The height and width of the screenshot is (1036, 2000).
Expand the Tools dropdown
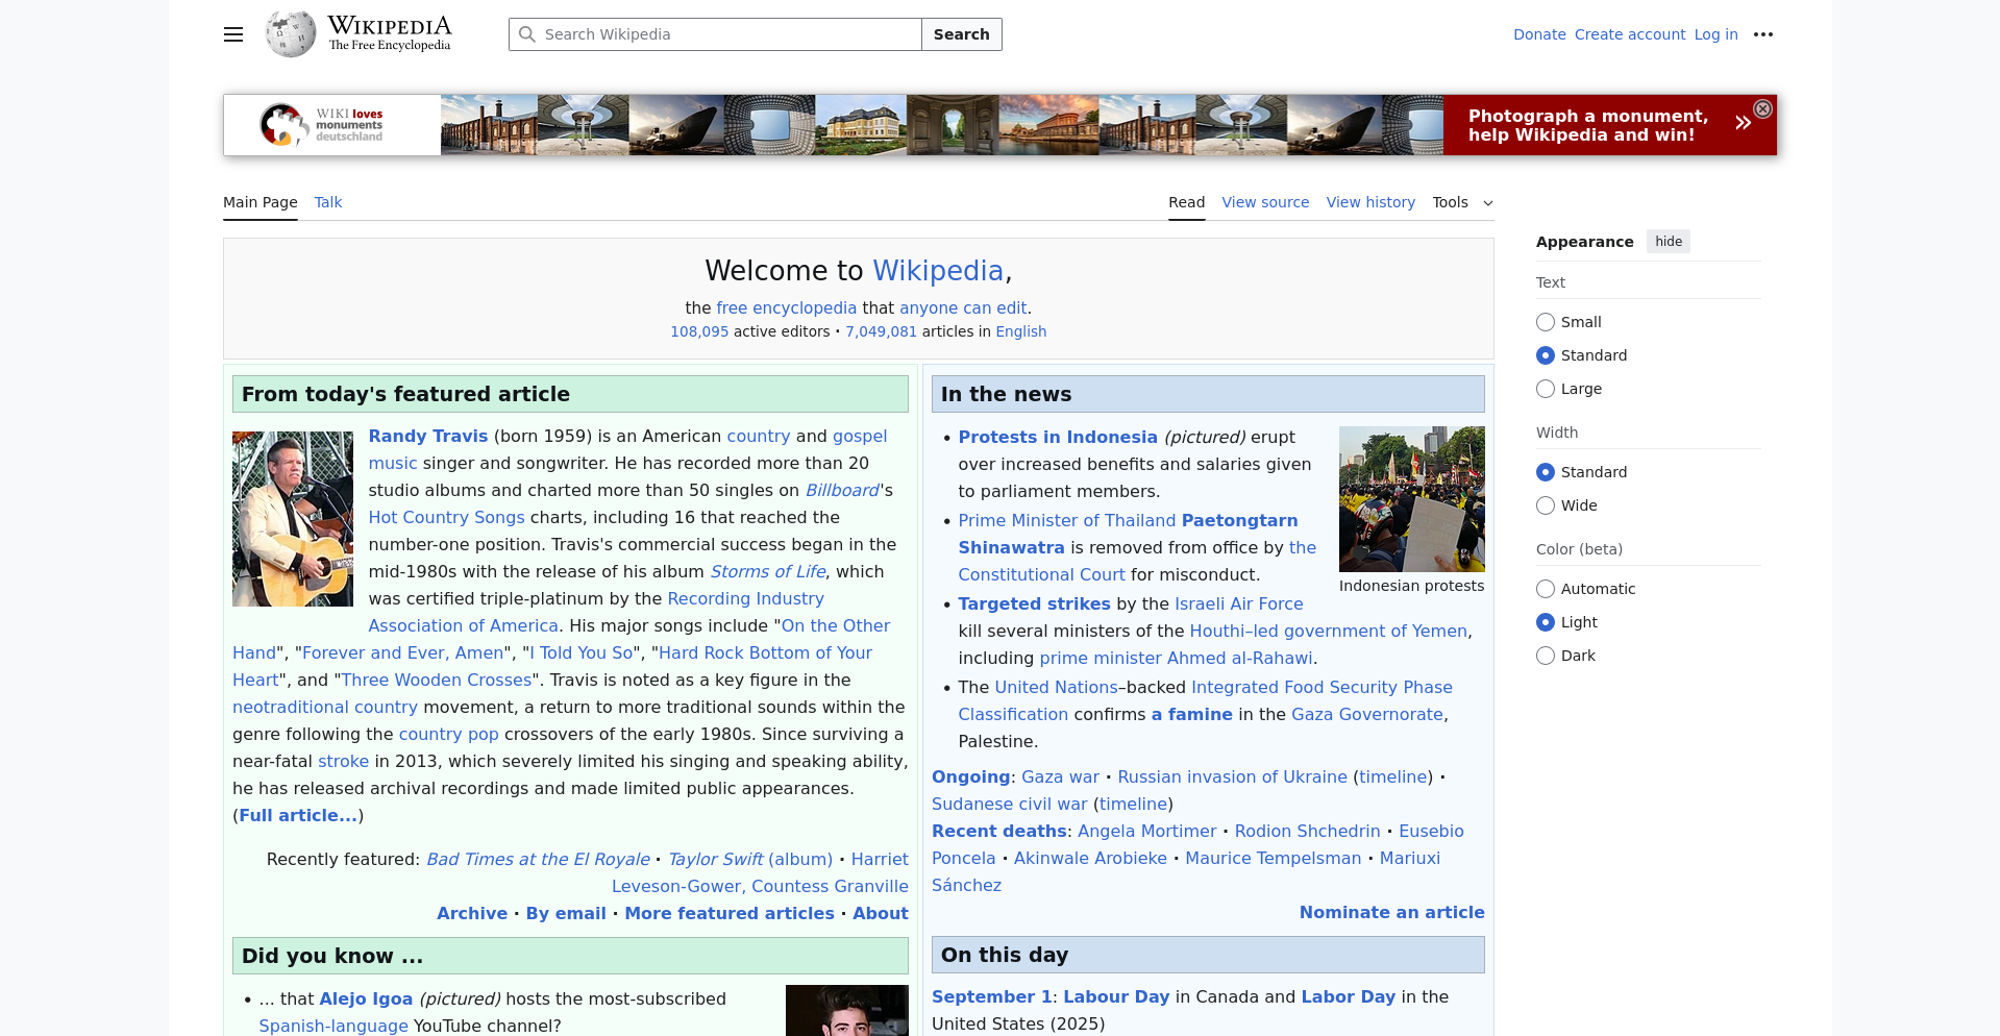point(1462,202)
